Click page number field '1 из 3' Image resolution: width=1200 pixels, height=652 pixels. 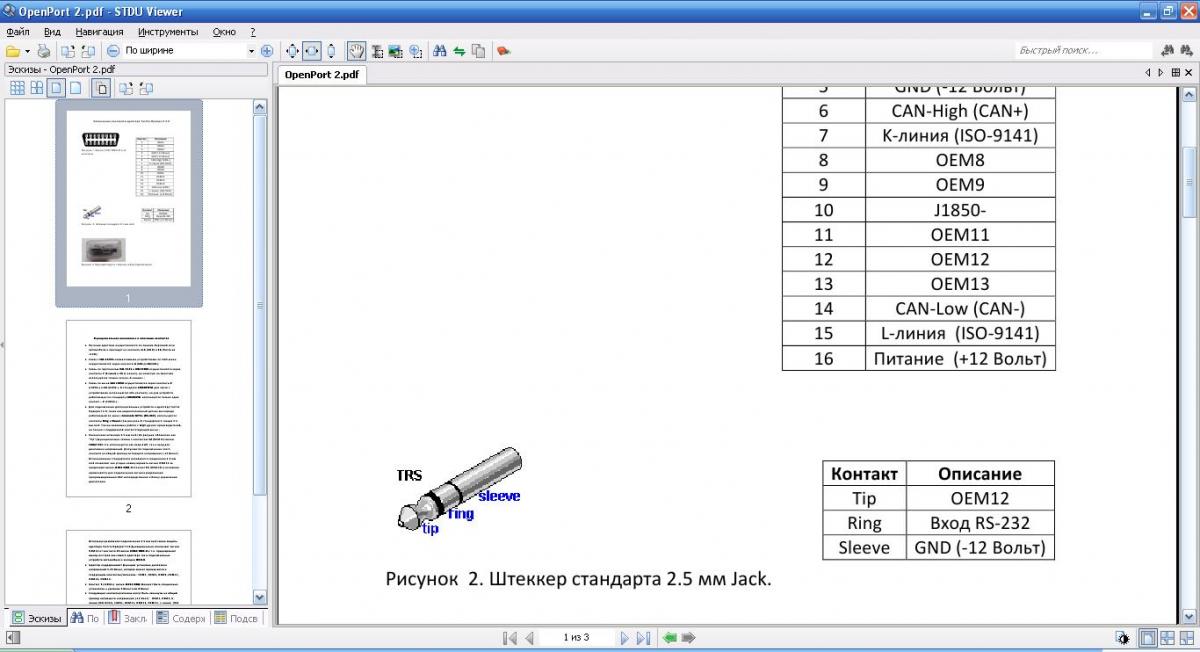pos(577,637)
